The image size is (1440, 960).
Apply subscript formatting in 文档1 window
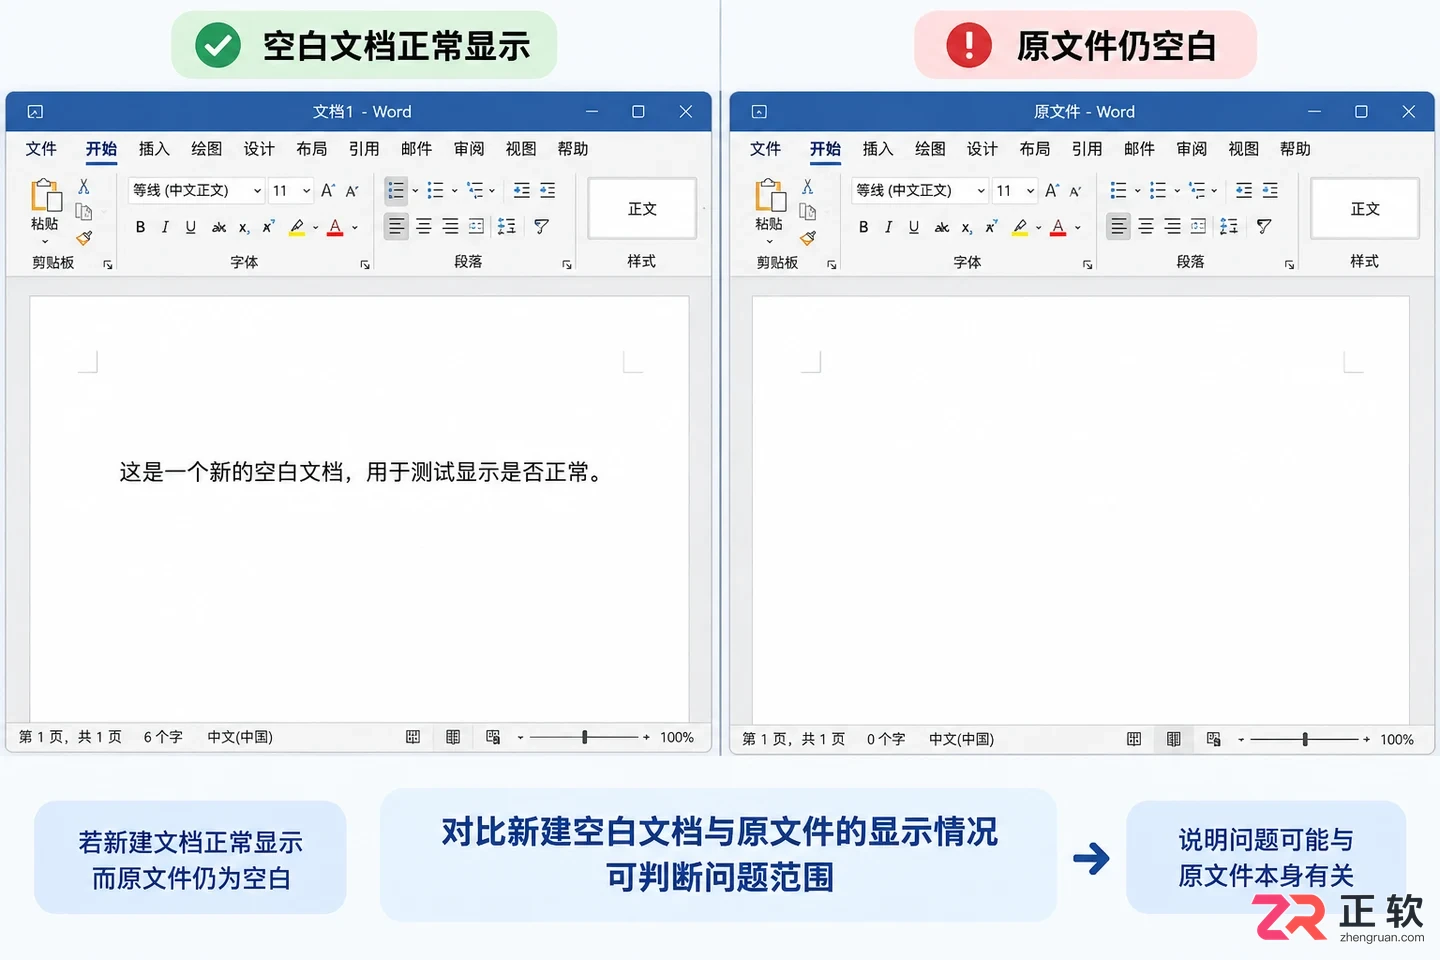(243, 228)
